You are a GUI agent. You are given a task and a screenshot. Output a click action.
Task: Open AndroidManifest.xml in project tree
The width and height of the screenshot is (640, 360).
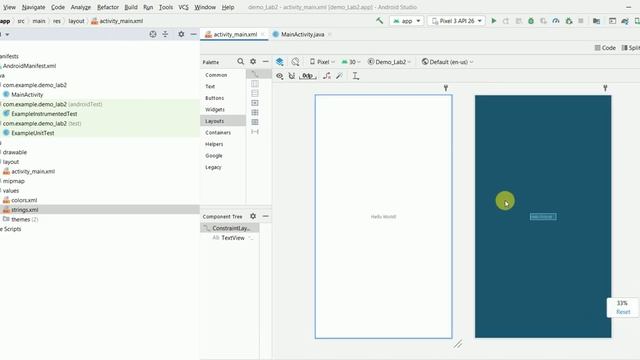coord(29,66)
